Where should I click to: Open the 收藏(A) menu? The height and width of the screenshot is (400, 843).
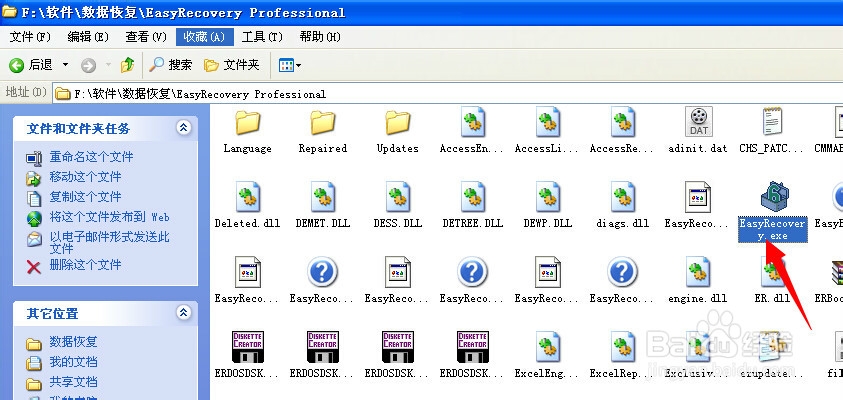click(204, 37)
